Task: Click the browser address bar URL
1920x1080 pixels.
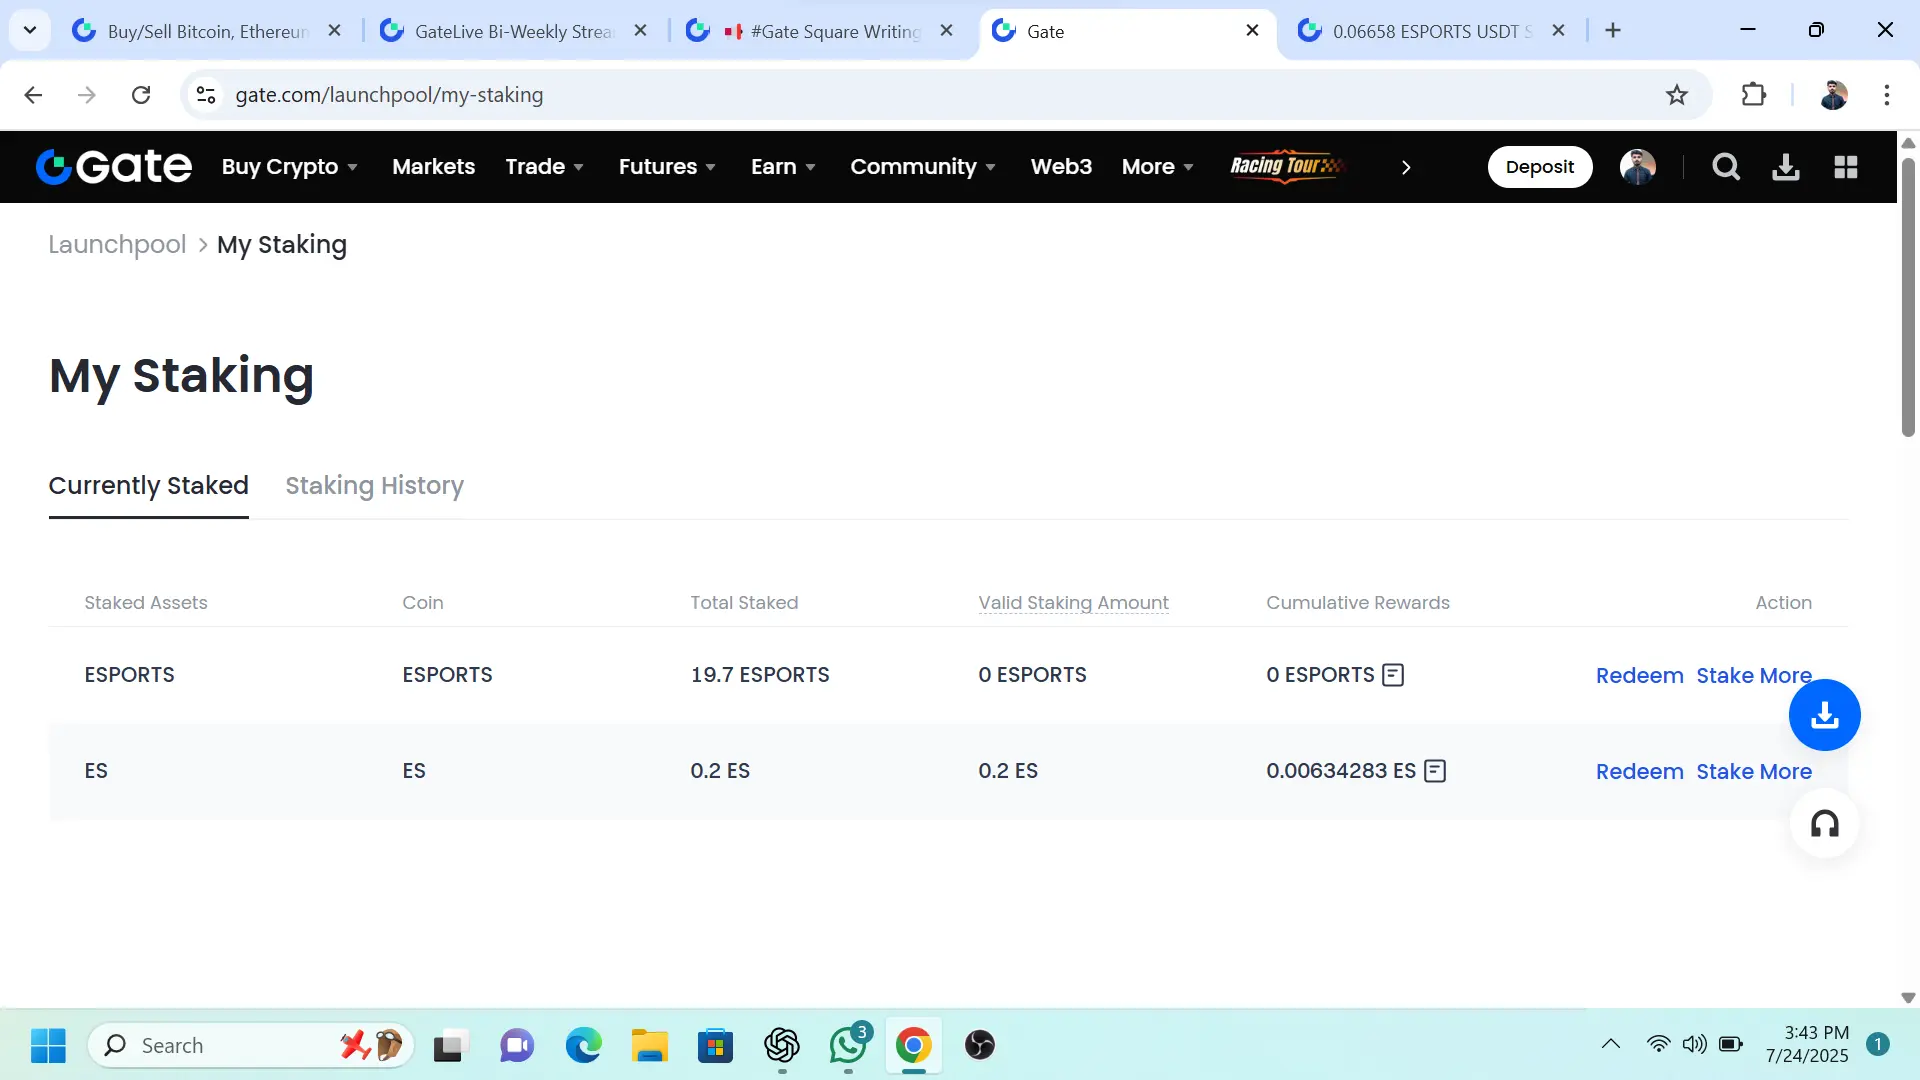Action: pyautogui.click(x=389, y=95)
